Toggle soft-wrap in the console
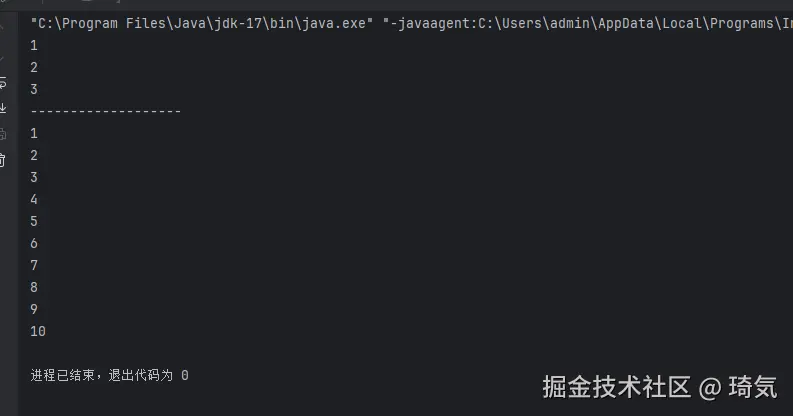The width and height of the screenshot is (793, 416). click(3, 82)
